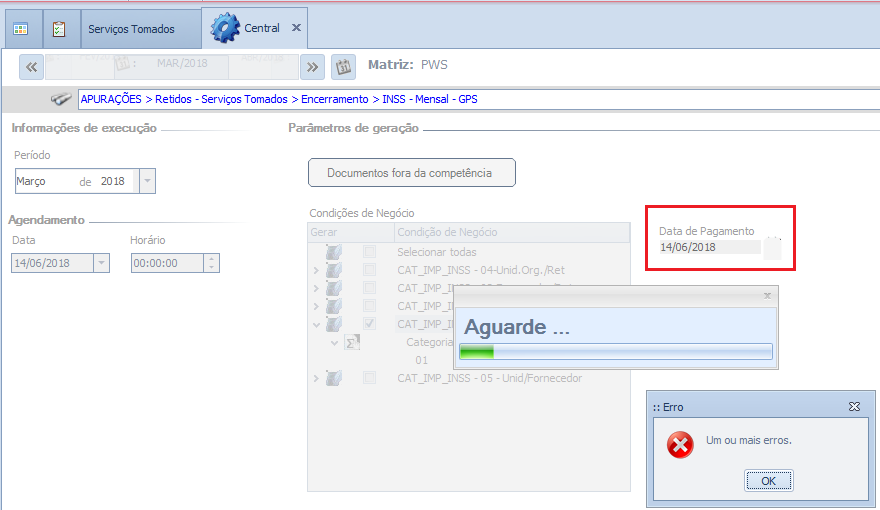Viewport: 880px width, 510px height.
Task: Expand the CAT_IMP_INSS - 04-Unid.Org./Ret row
Action: (x=316, y=270)
